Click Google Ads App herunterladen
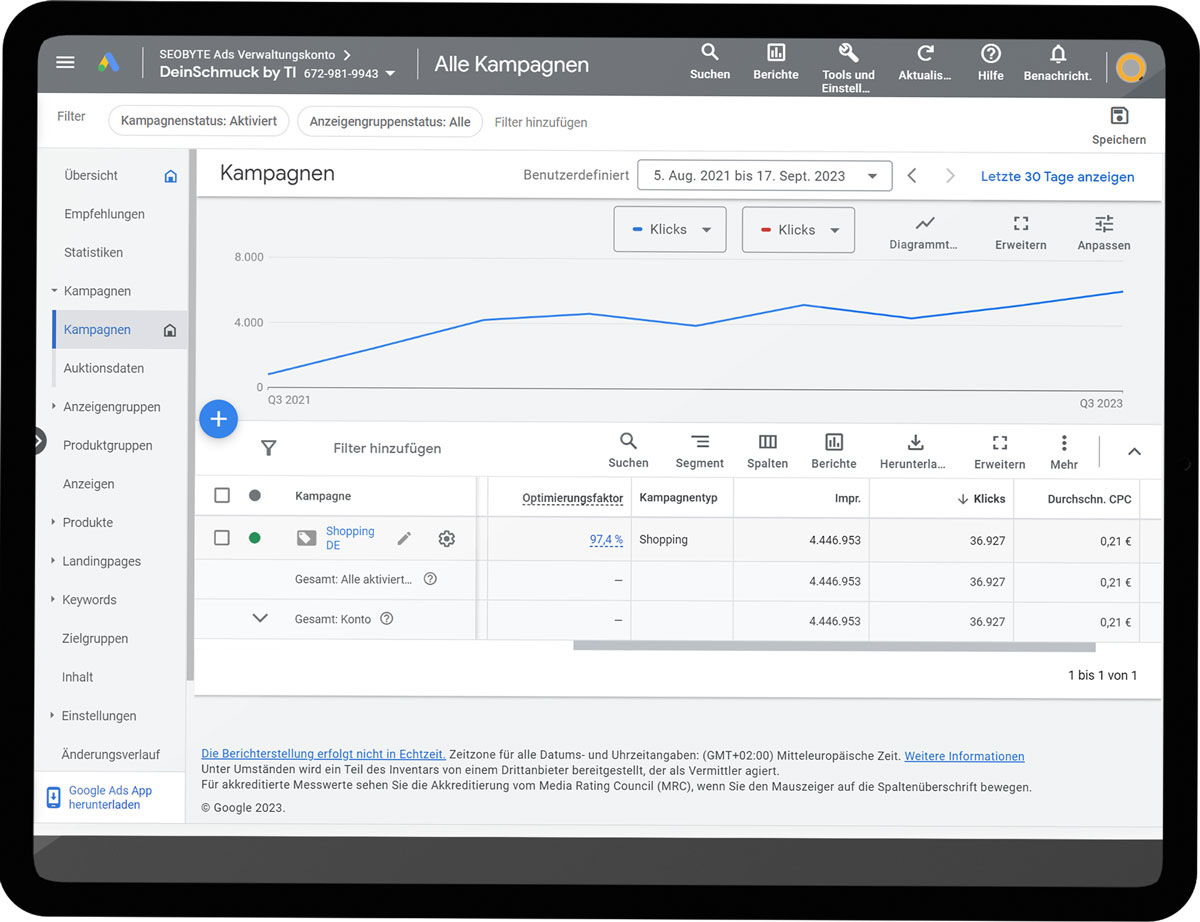1200x922 pixels. pyautogui.click(x=110, y=797)
